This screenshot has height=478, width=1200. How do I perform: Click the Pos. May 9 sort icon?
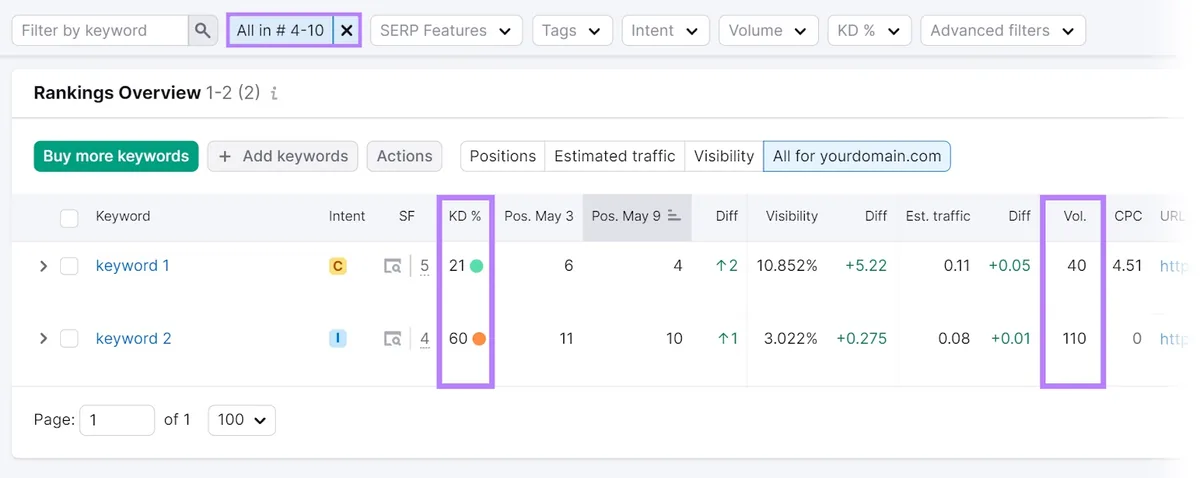[x=674, y=216]
